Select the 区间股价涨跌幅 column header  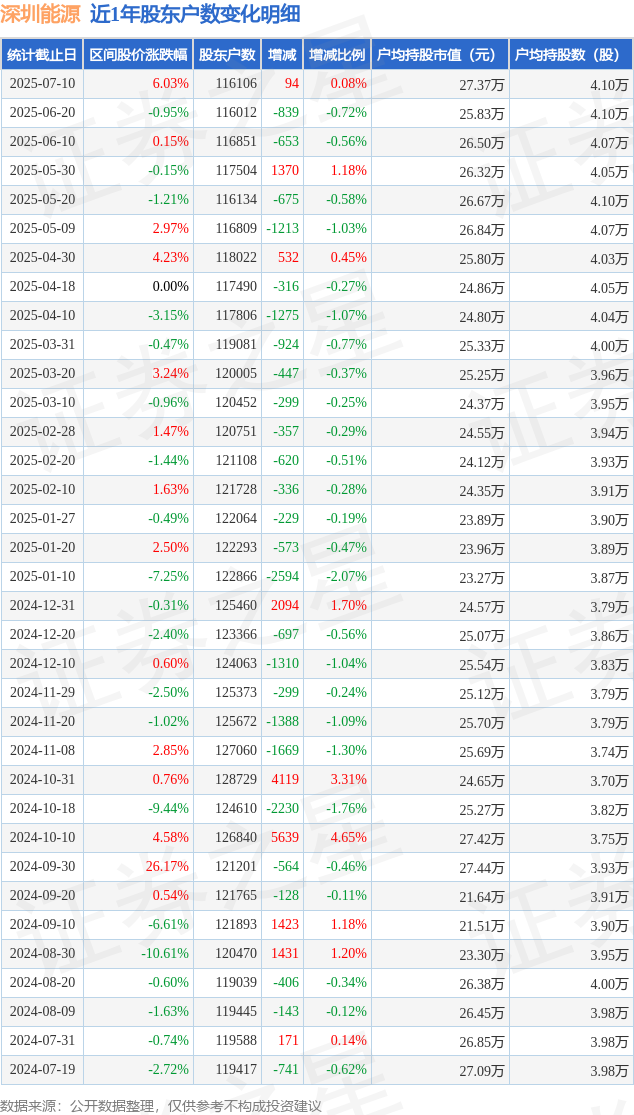pos(138,55)
